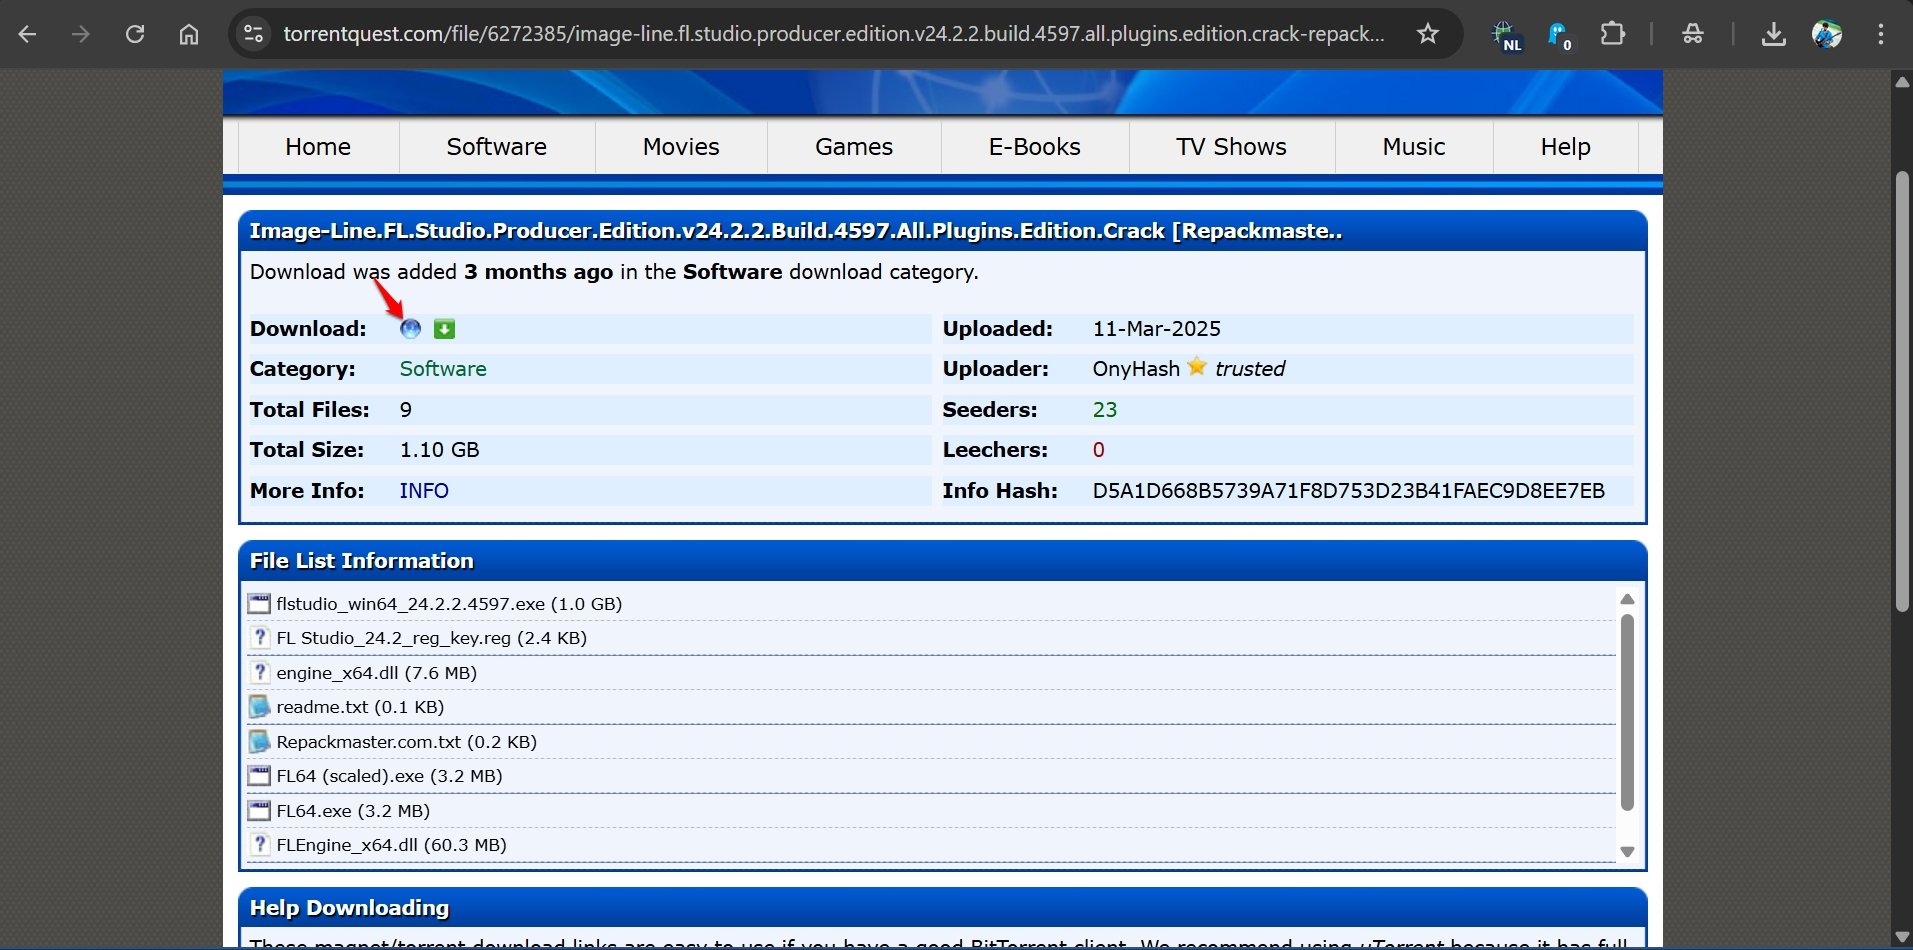Open the browser home page
This screenshot has width=1913, height=950.
(x=189, y=34)
